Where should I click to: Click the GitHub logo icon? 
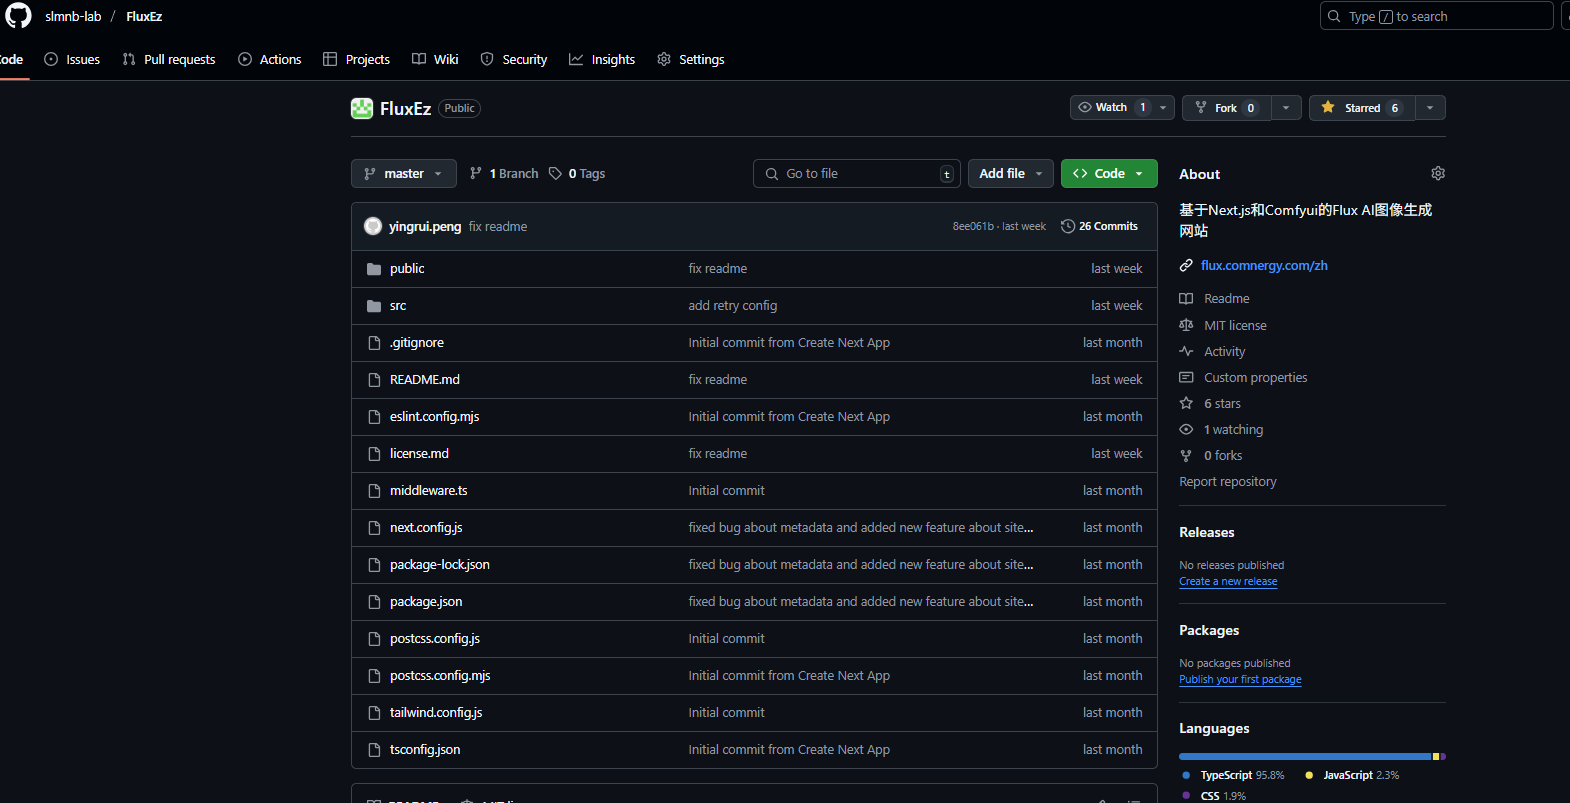(18, 16)
